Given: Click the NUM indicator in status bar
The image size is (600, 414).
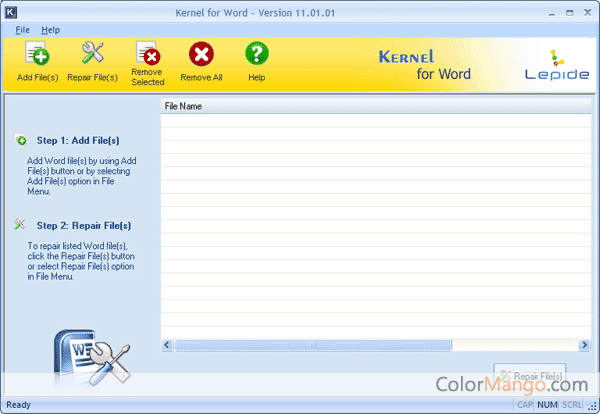Looking at the screenshot, I should tap(547, 404).
